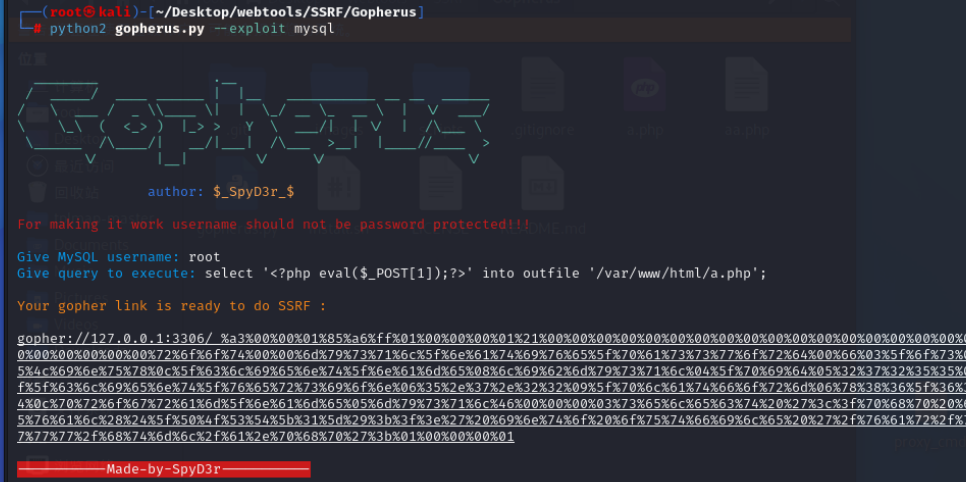Click the 'author:' label
This screenshot has width=966, height=482.
(x=176, y=192)
